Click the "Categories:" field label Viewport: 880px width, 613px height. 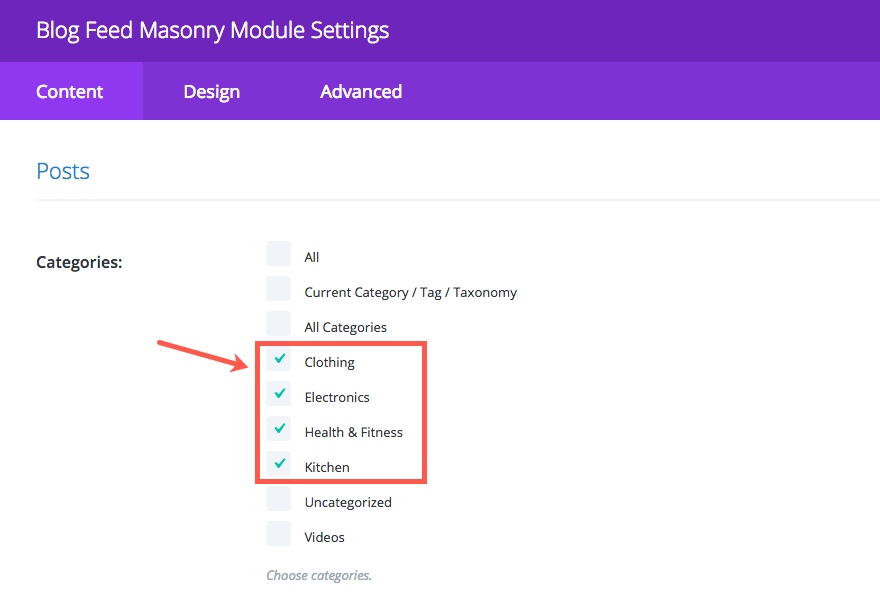coord(79,263)
